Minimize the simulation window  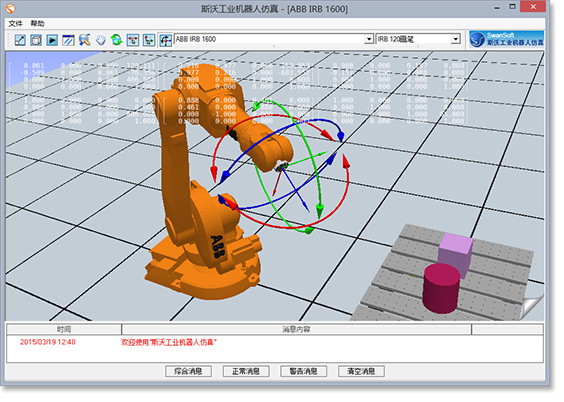(x=497, y=7)
